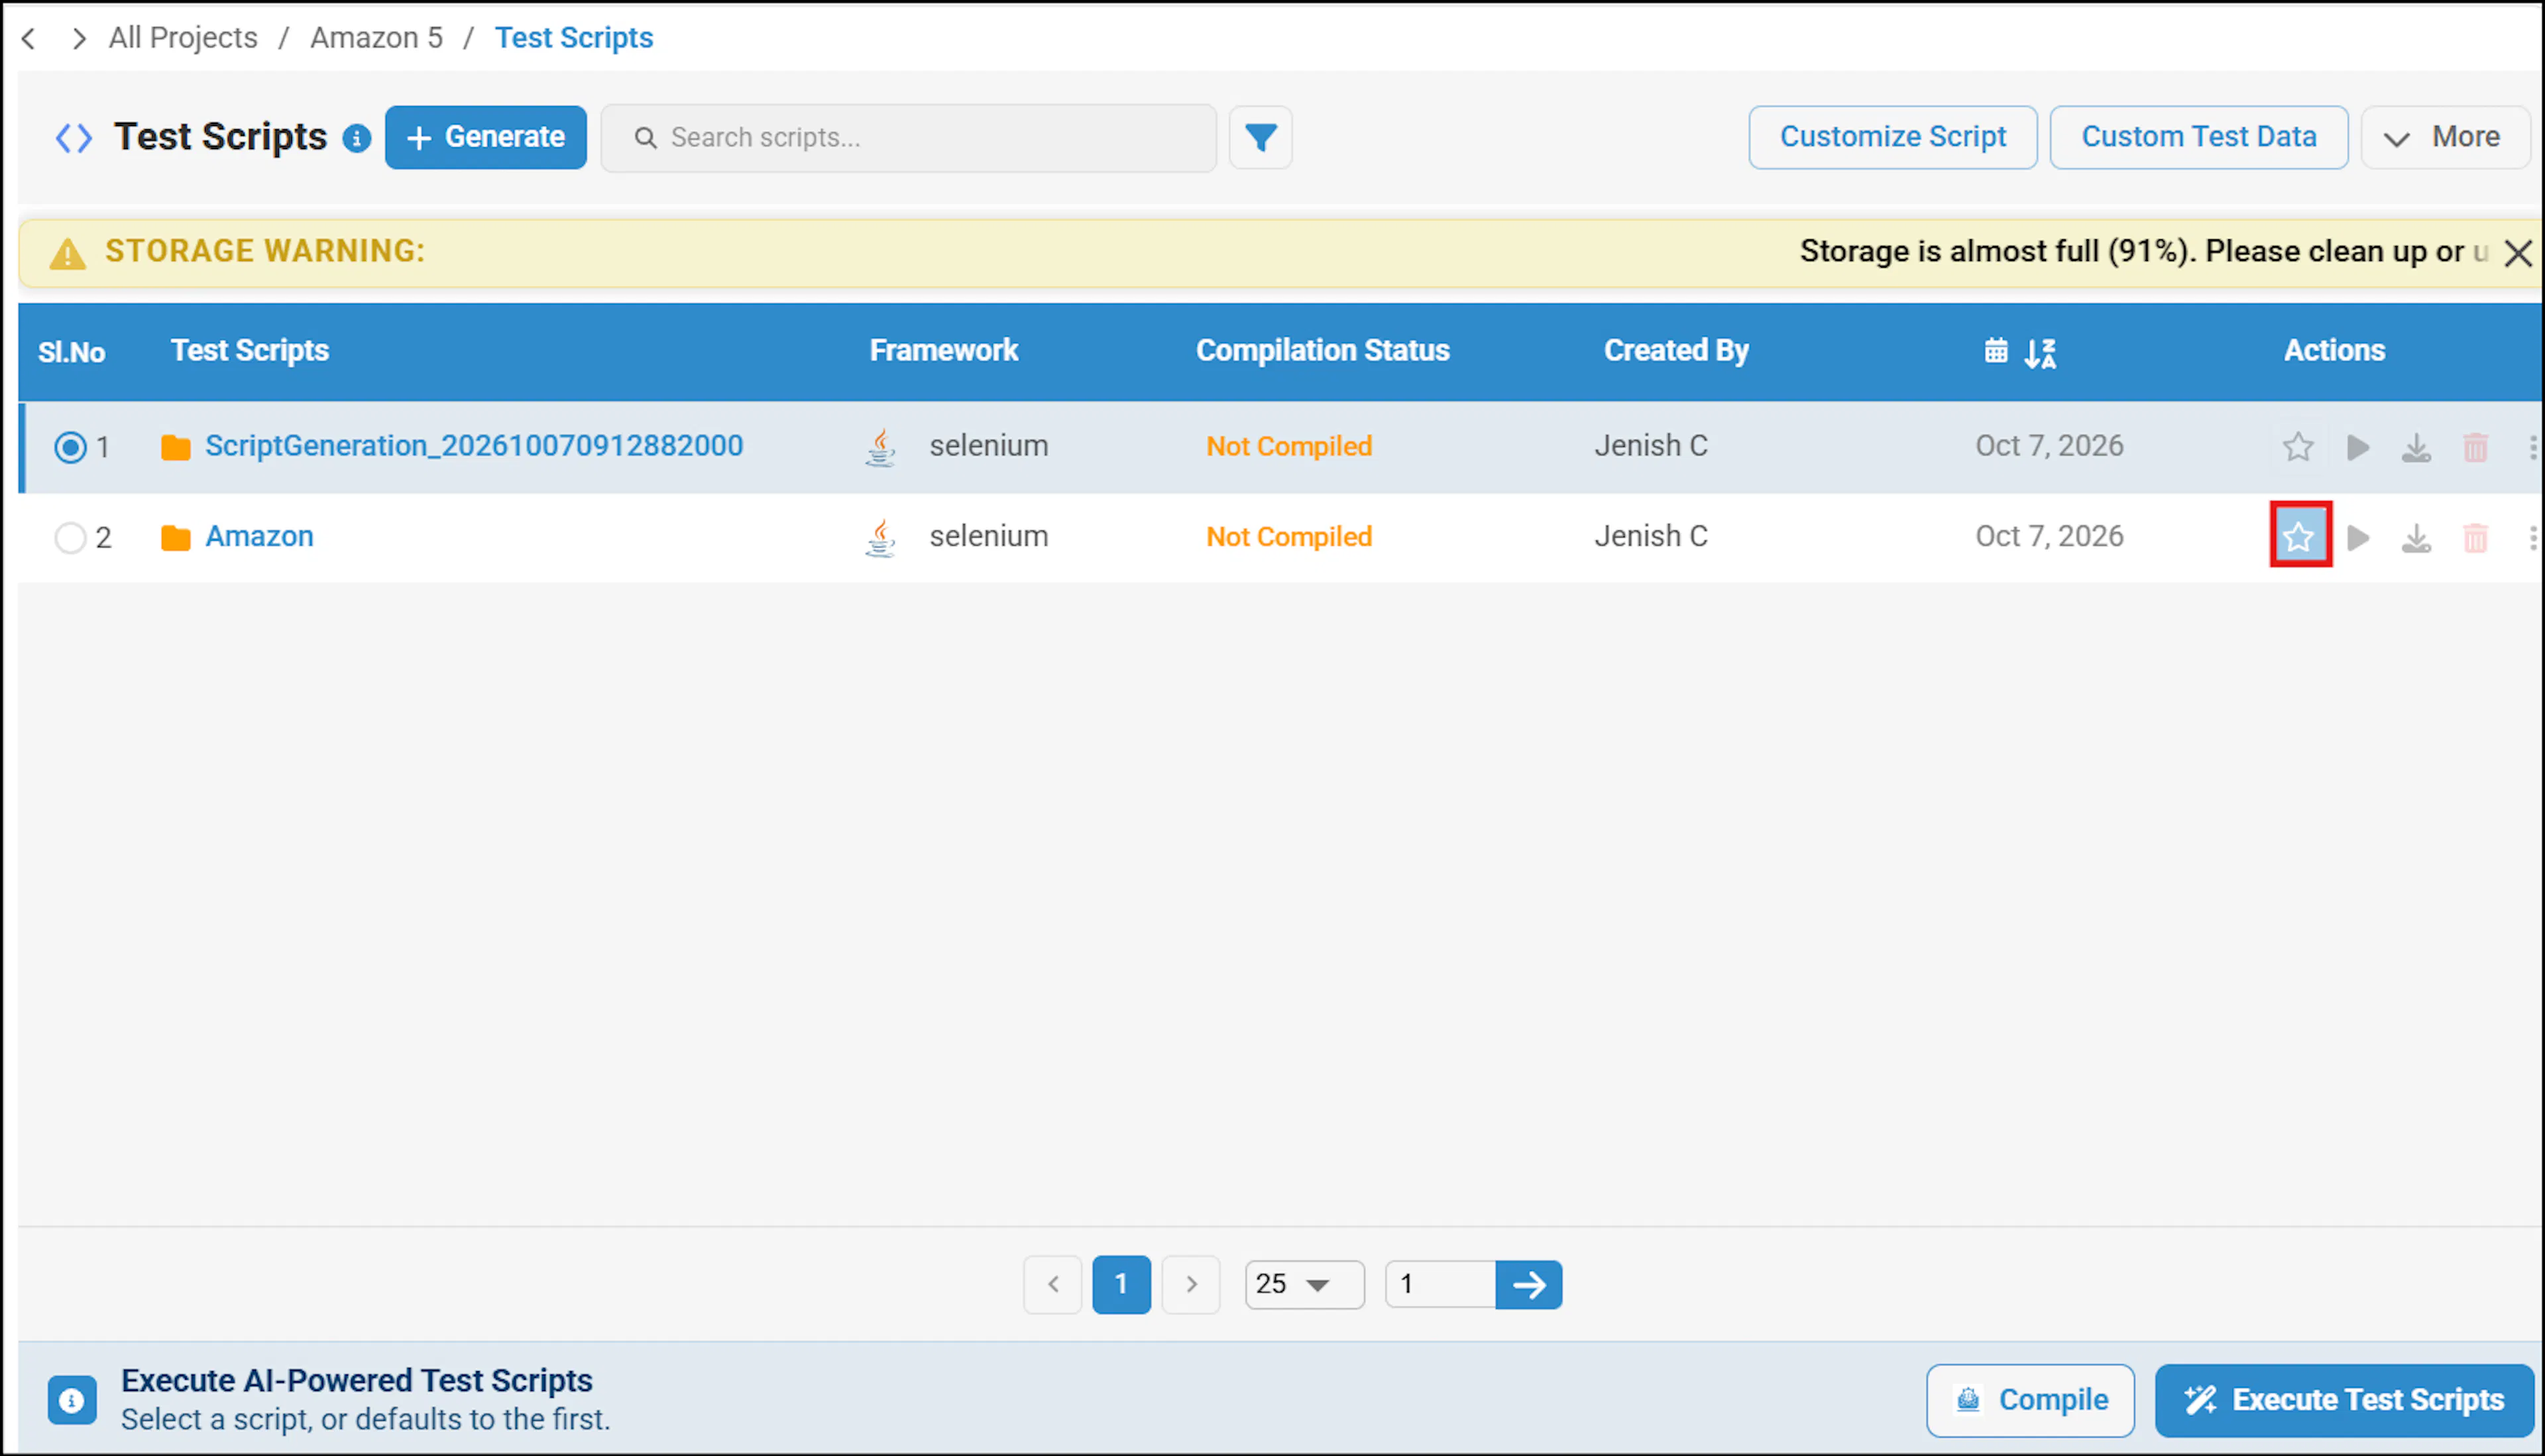This screenshot has width=2545, height=1456.
Task: Download the Amazon script
Action: click(2416, 538)
